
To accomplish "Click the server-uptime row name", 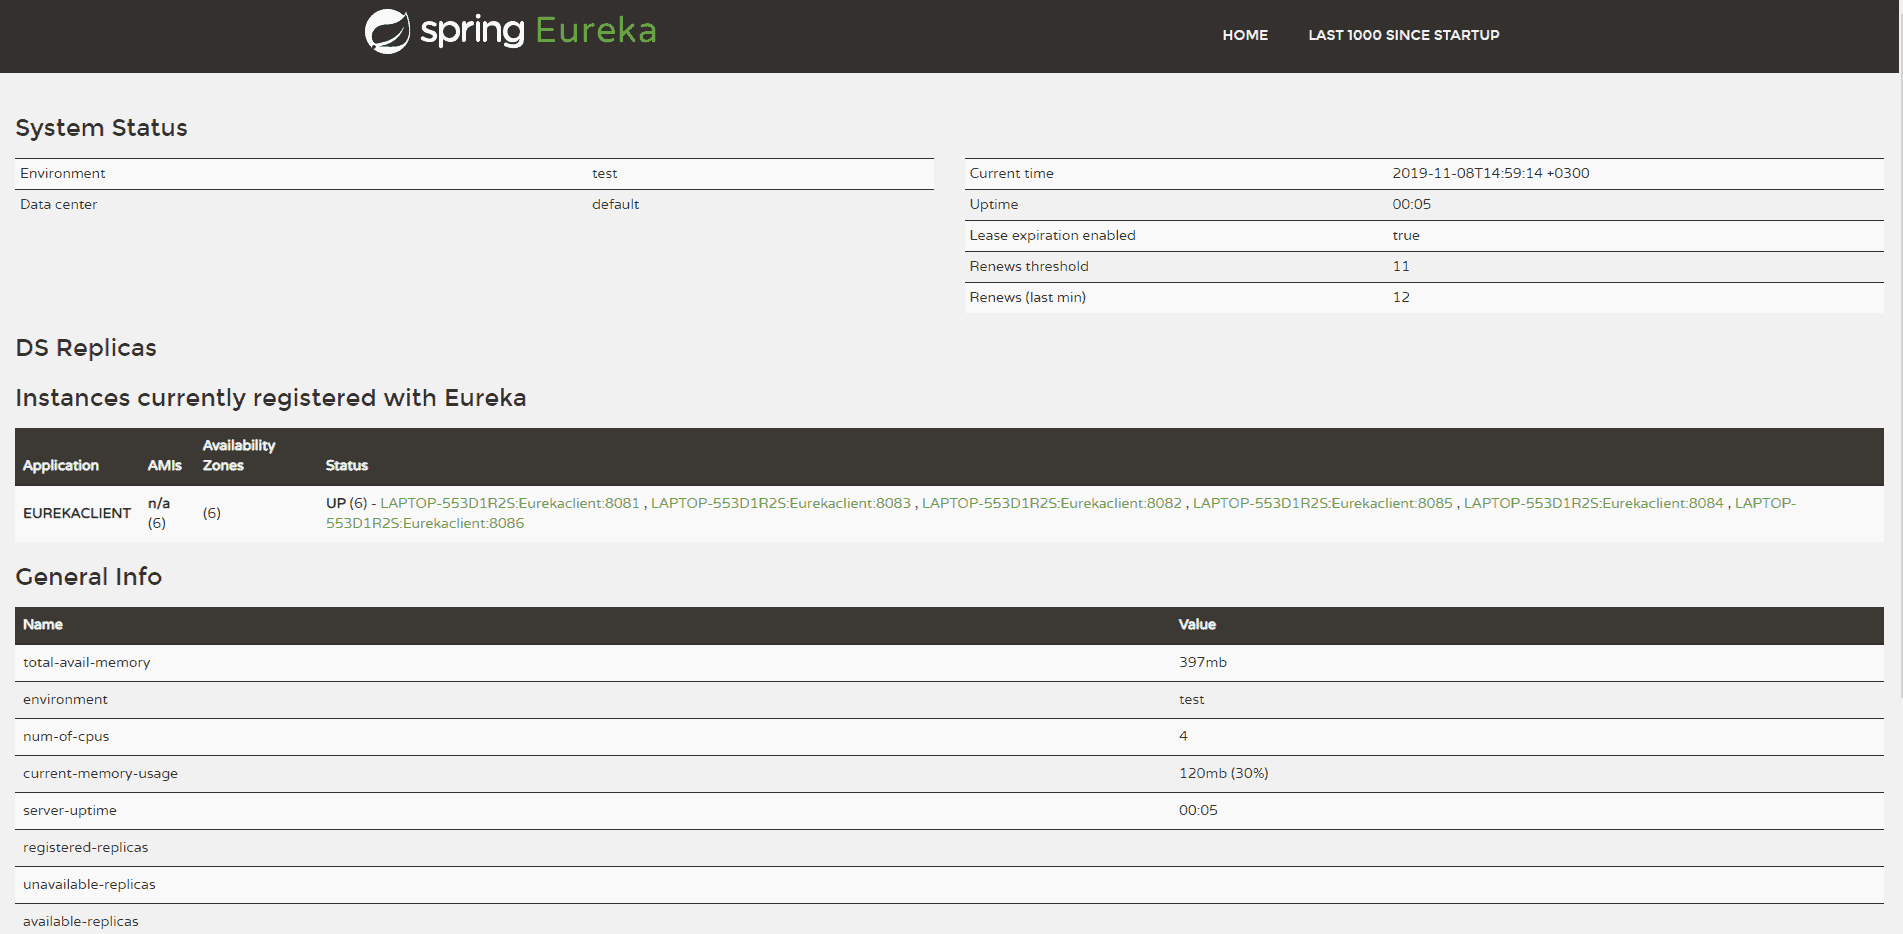I will tap(70, 810).
